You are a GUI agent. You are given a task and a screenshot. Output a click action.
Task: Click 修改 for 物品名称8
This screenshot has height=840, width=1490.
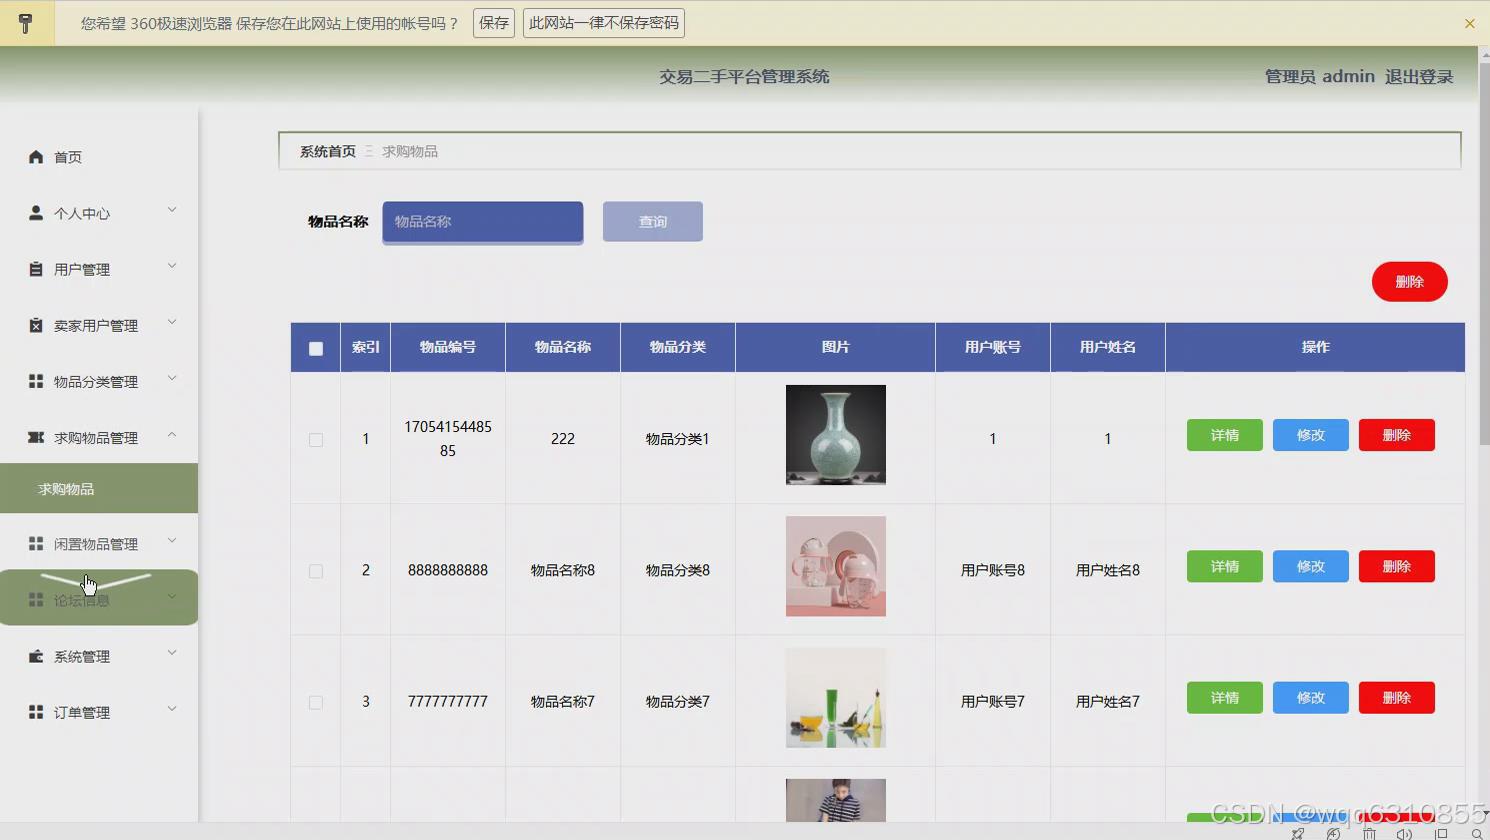[1311, 566]
